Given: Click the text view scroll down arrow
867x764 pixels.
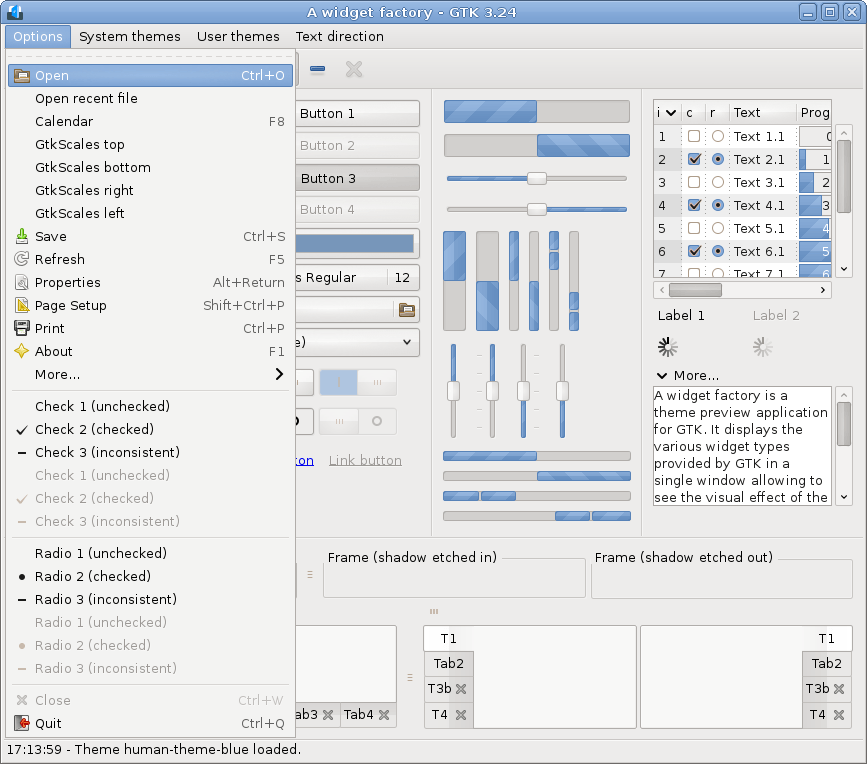Looking at the screenshot, I should [844, 497].
